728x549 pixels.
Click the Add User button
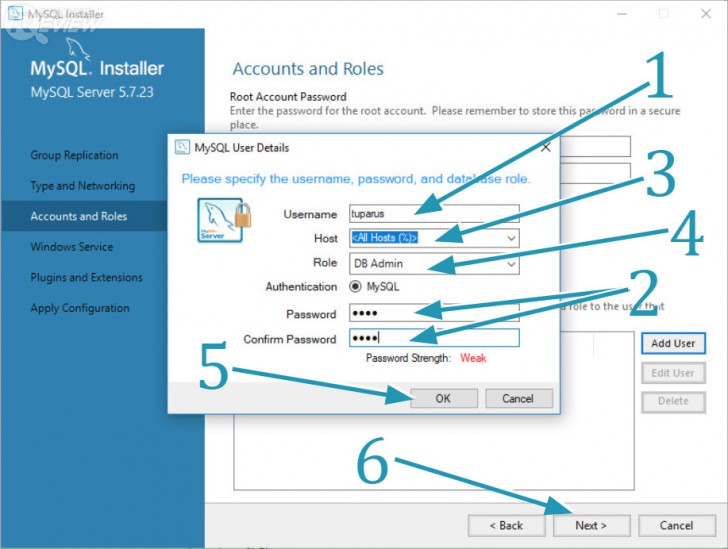[673, 343]
